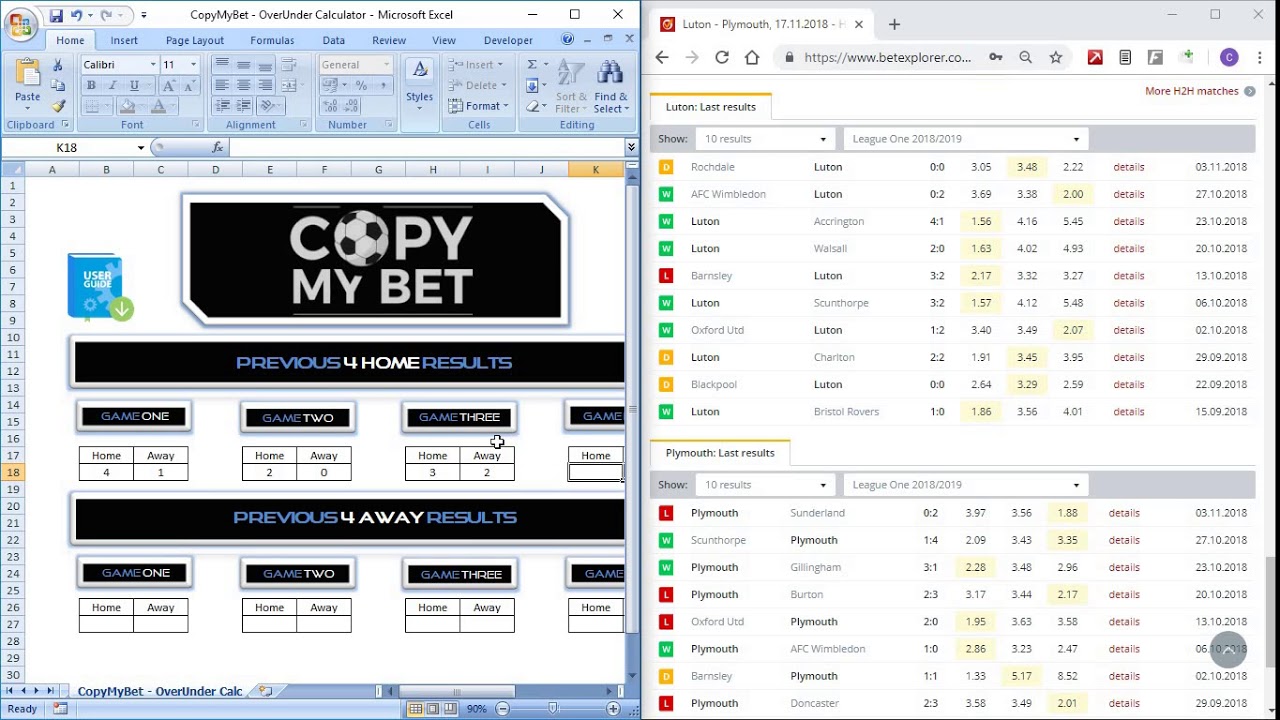Click the Copy icon in Clipboard group
The height and width of the screenshot is (720, 1280).
click(x=58, y=86)
